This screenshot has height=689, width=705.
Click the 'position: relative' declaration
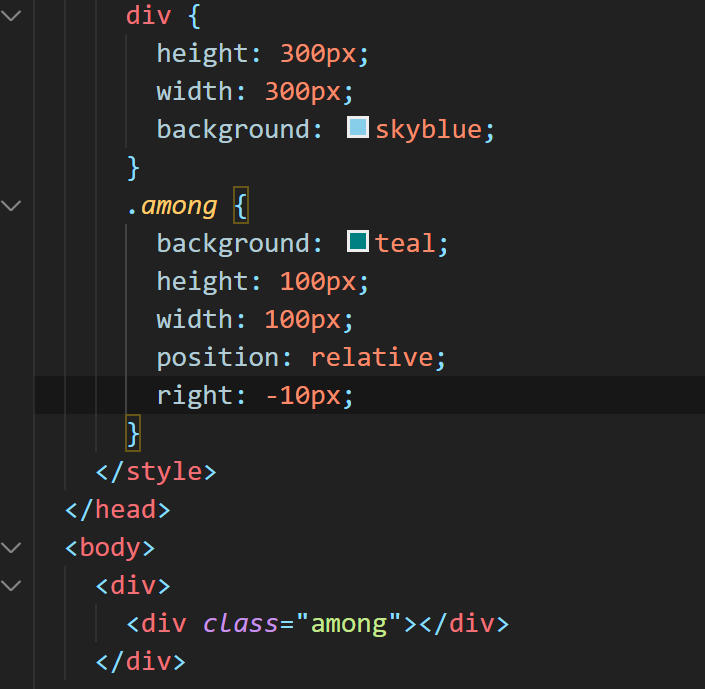click(301, 358)
